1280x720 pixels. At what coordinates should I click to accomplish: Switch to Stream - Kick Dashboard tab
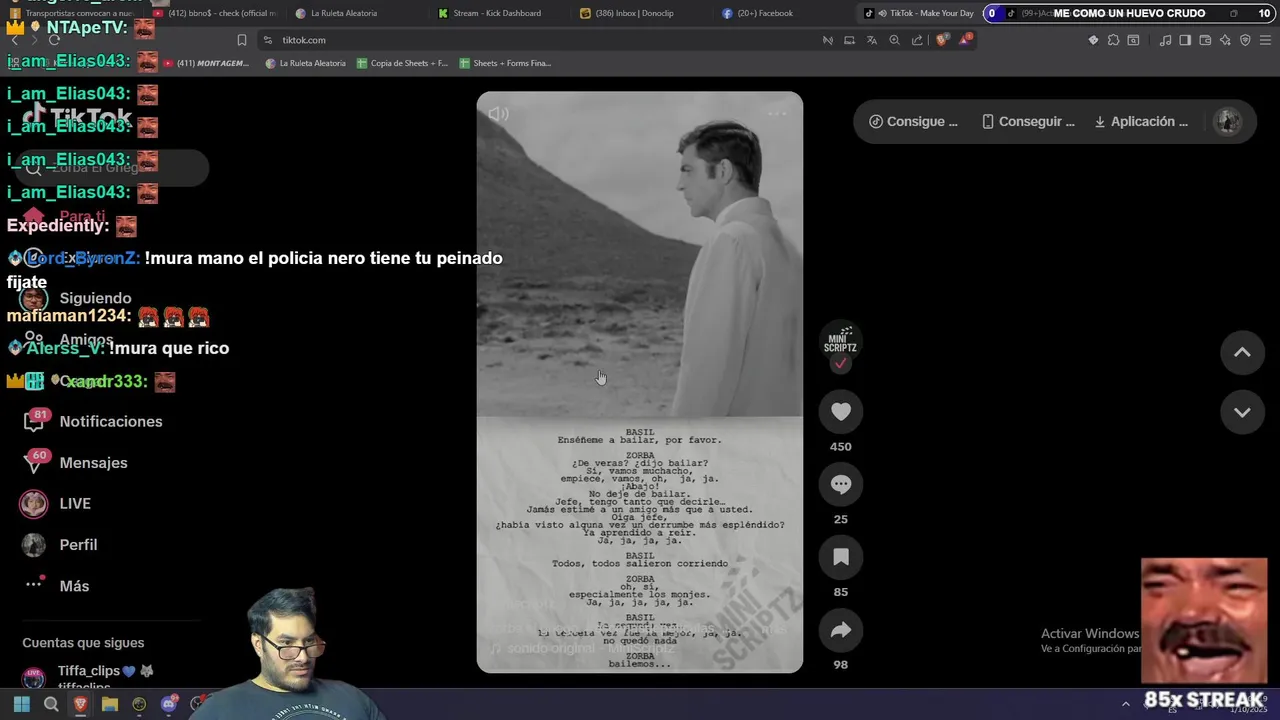490,13
